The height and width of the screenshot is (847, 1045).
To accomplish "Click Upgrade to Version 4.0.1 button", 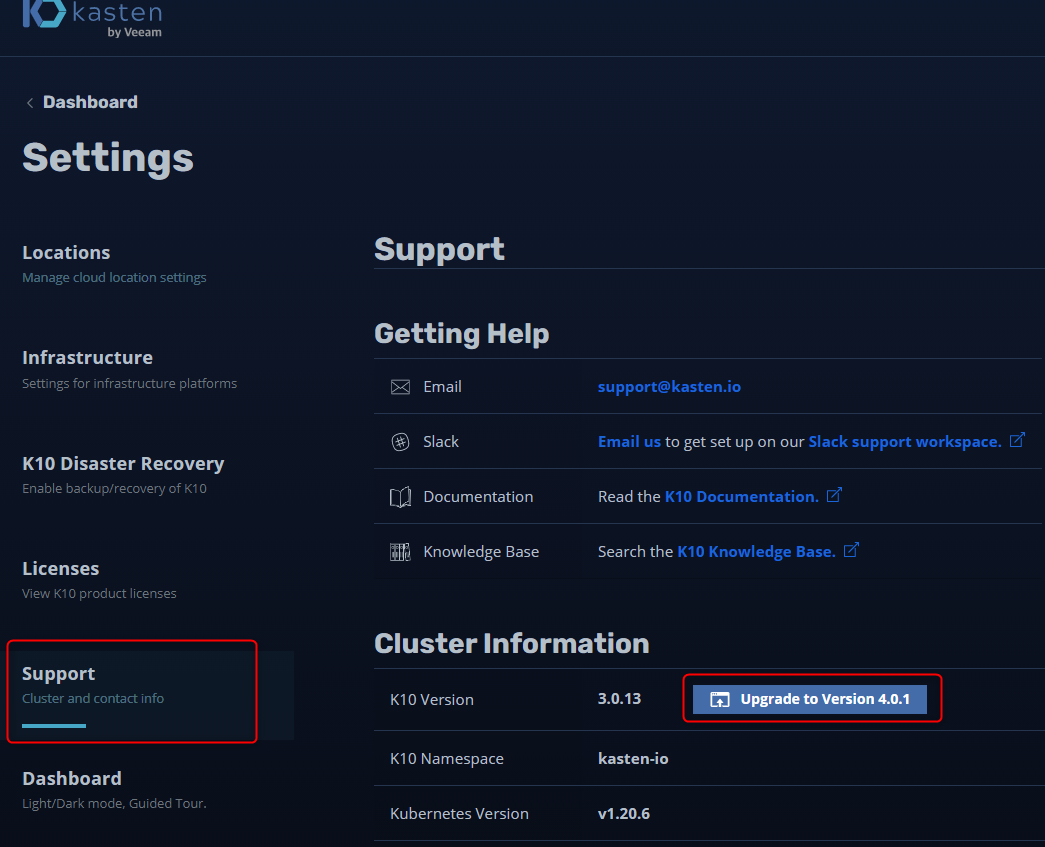I will point(810,700).
